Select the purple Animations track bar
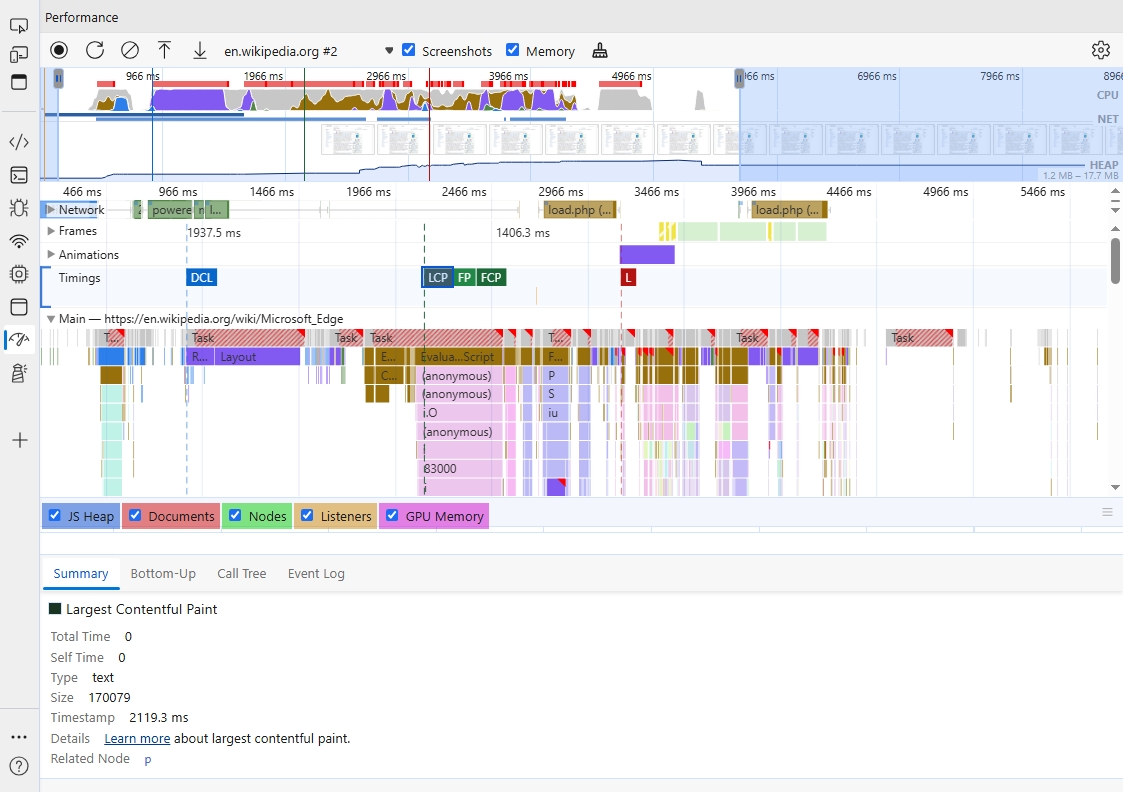Image resolution: width=1123 pixels, height=792 pixels. [647, 254]
